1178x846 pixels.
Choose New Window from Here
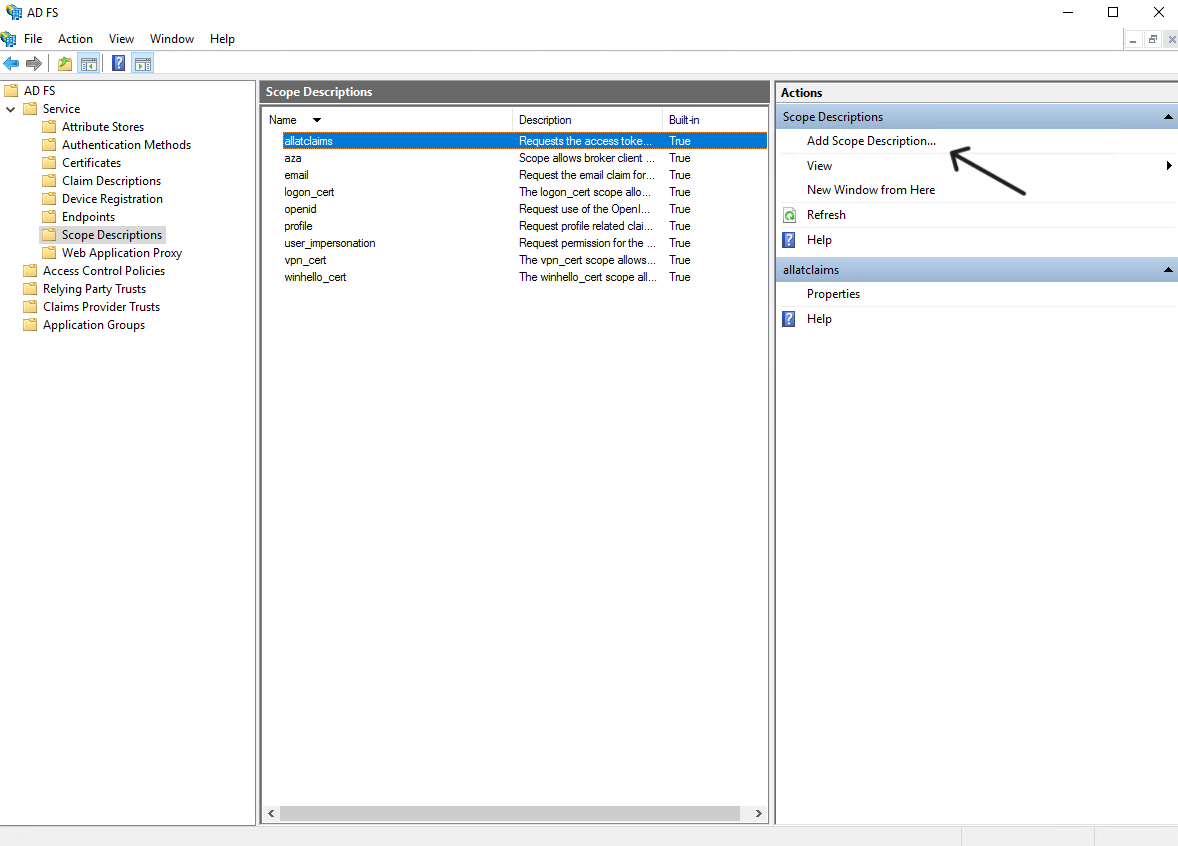point(871,190)
